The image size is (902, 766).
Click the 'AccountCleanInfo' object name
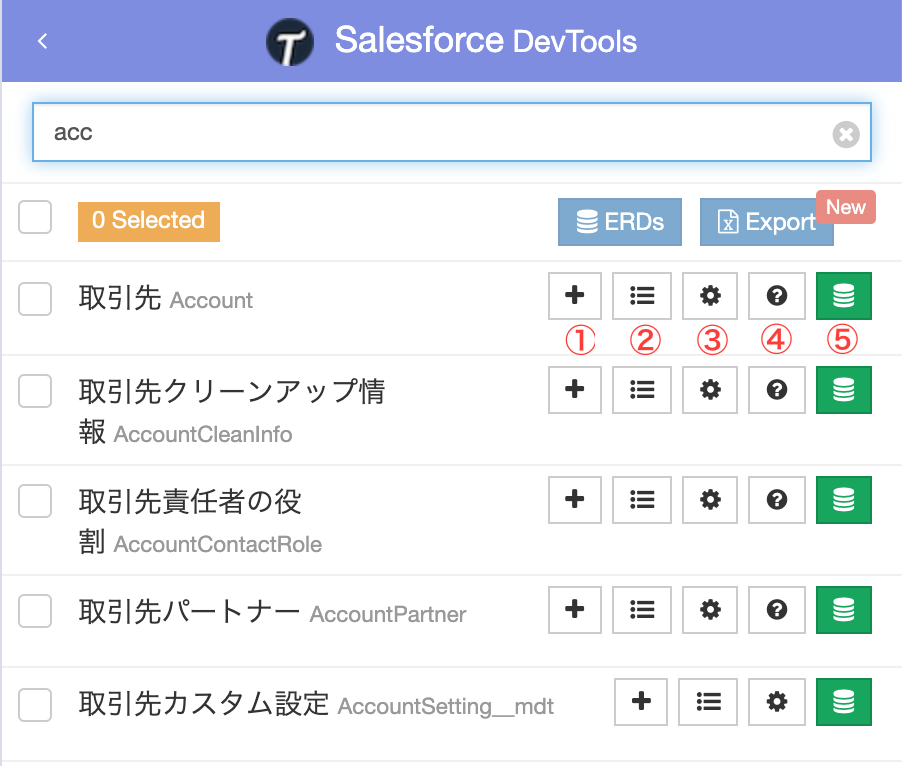[203, 435]
